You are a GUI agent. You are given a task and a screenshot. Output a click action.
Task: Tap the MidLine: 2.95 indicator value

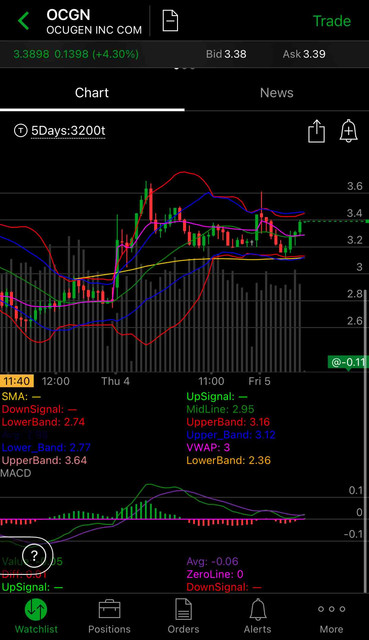(220, 409)
